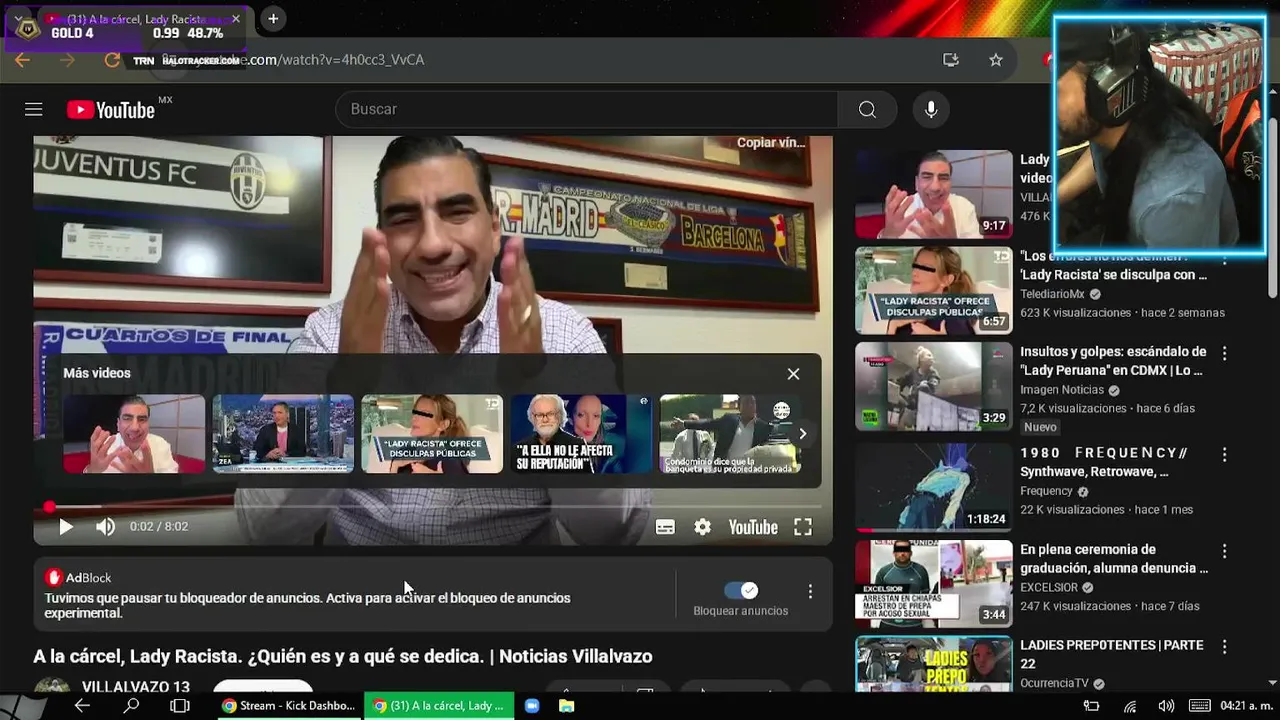
Task: Enter fullscreen mode on the player
Action: 803,527
